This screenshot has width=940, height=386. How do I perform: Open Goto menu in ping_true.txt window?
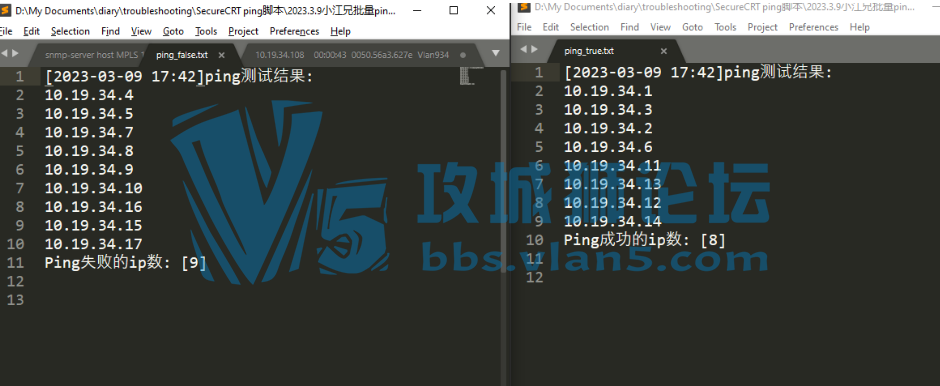tap(692, 27)
